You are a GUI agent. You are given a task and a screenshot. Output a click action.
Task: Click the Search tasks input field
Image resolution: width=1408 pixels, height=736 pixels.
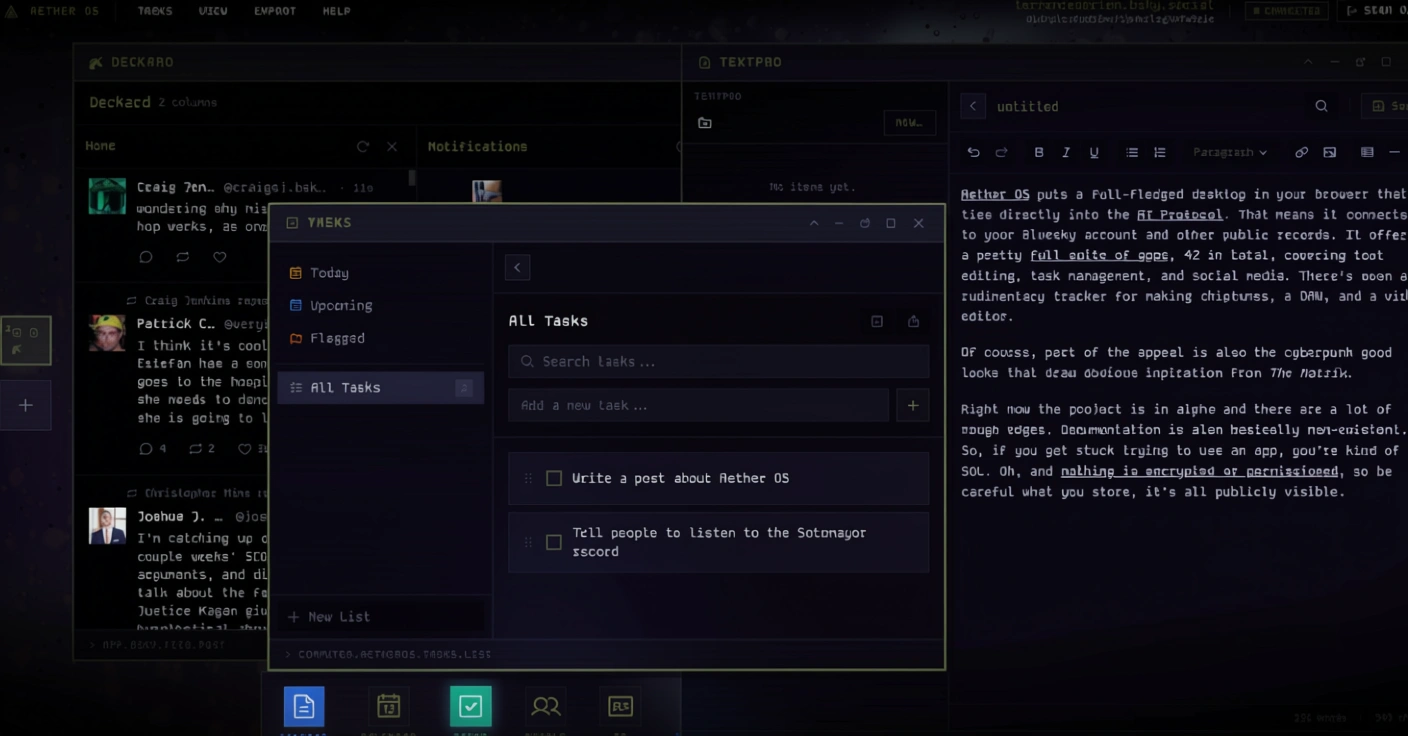(x=718, y=362)
